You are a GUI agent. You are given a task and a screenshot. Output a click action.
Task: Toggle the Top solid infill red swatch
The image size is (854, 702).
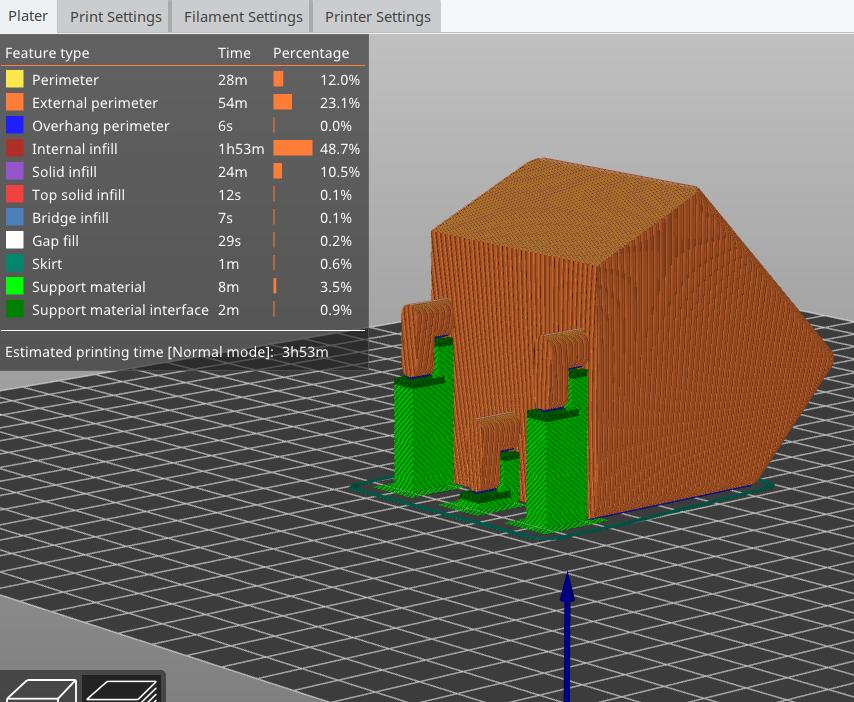(x=15, y=194)
